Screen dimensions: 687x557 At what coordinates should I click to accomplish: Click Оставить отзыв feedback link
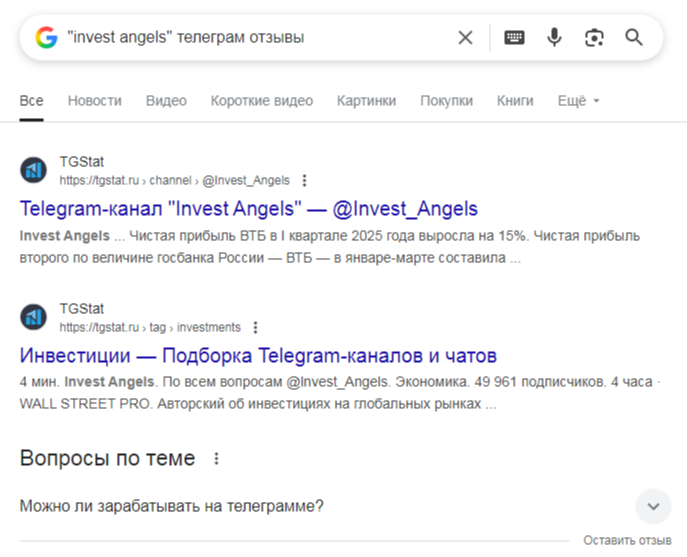pyautogui.click(x=627, y=540)
